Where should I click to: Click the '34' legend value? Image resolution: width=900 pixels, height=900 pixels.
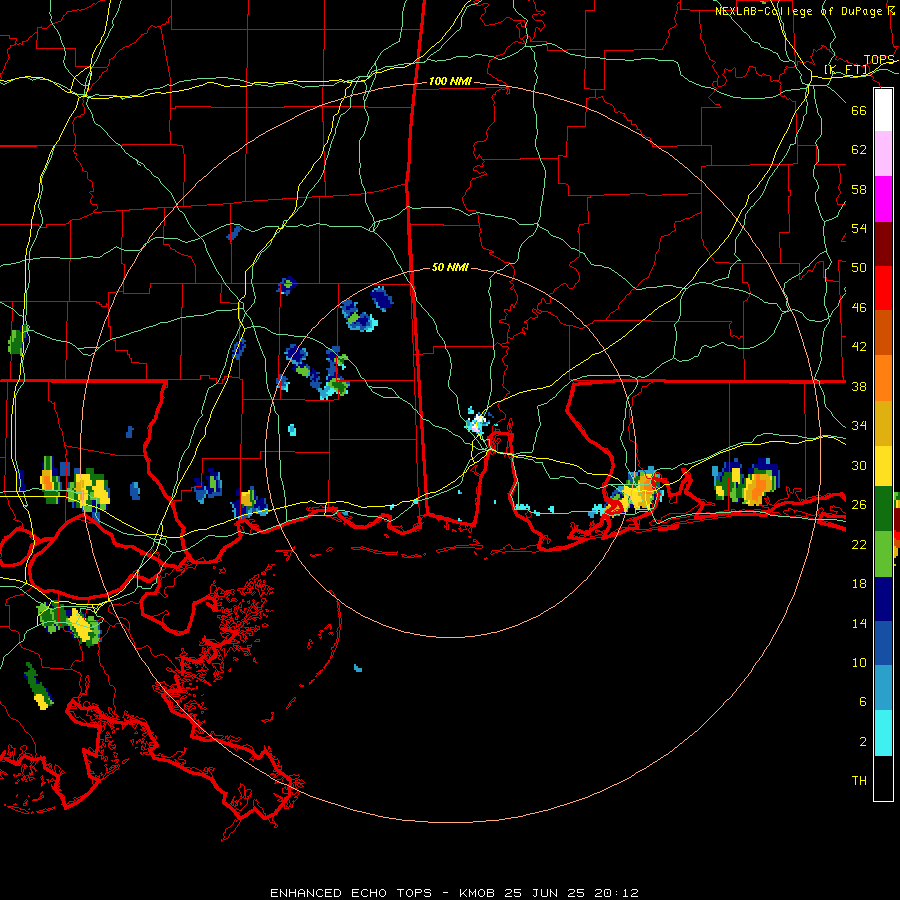[859, 425]
